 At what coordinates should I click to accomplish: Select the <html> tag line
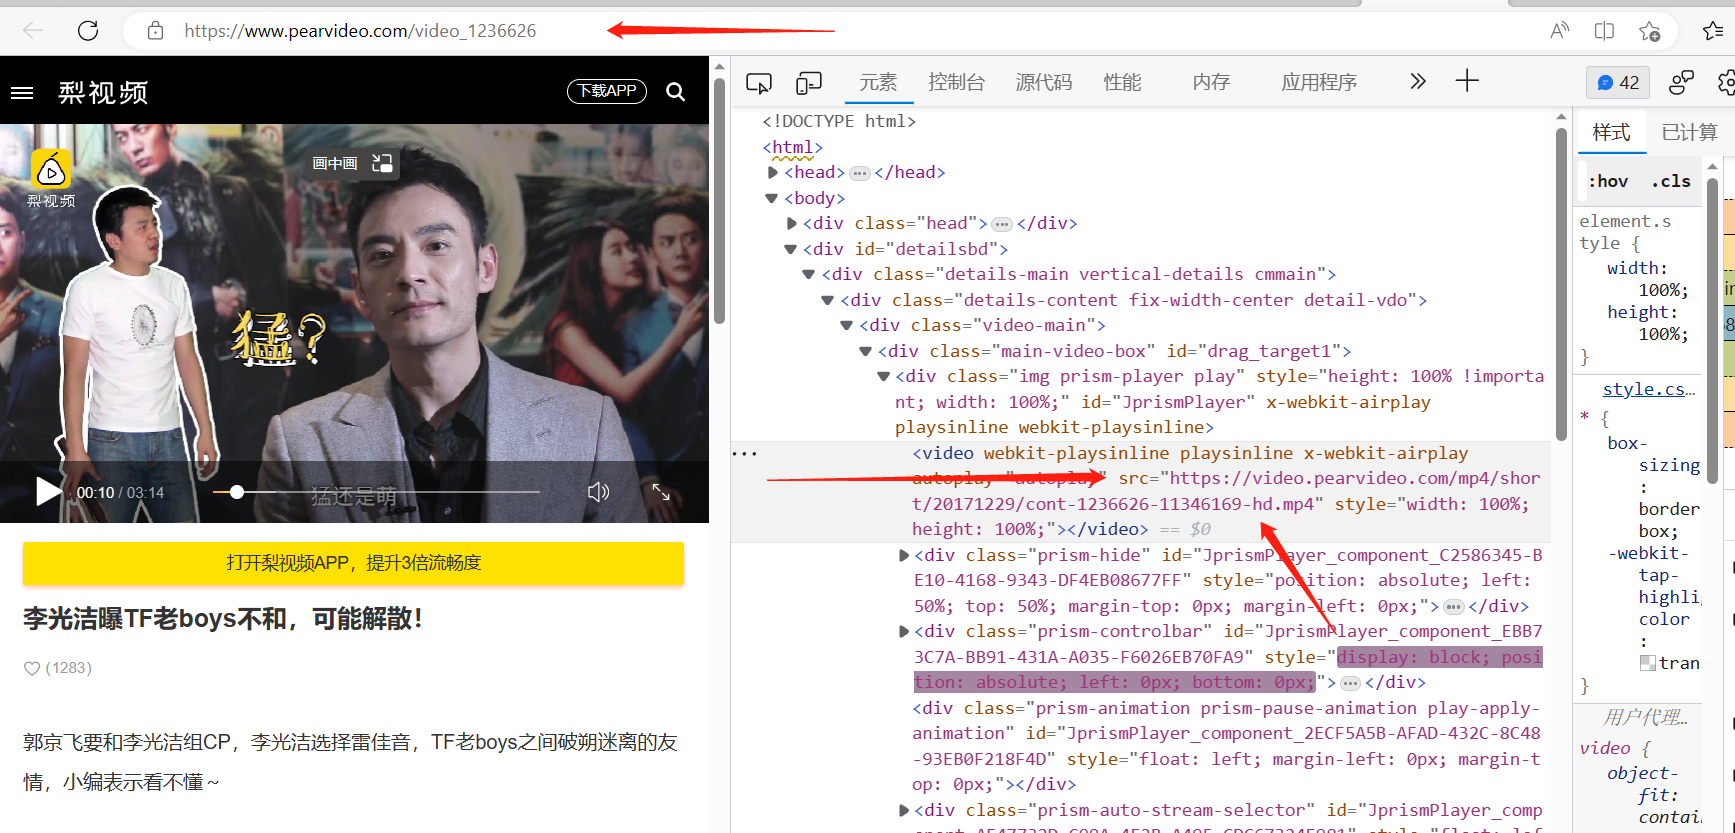click(793, 148)
